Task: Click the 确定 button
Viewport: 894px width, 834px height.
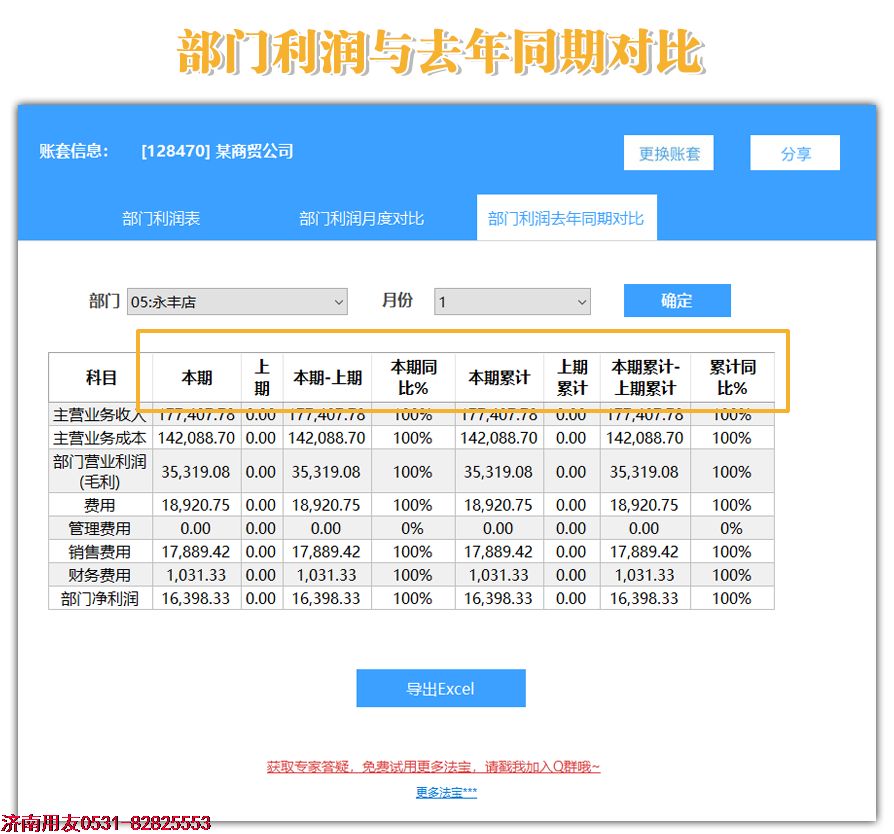Action: click(677, 300)
